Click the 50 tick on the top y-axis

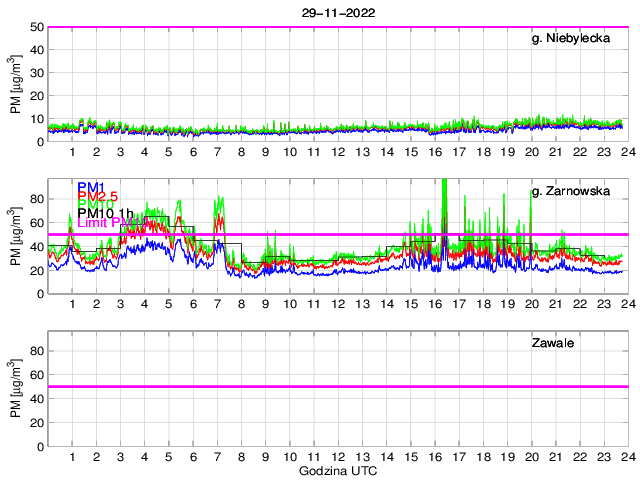(x=35, y=27)
